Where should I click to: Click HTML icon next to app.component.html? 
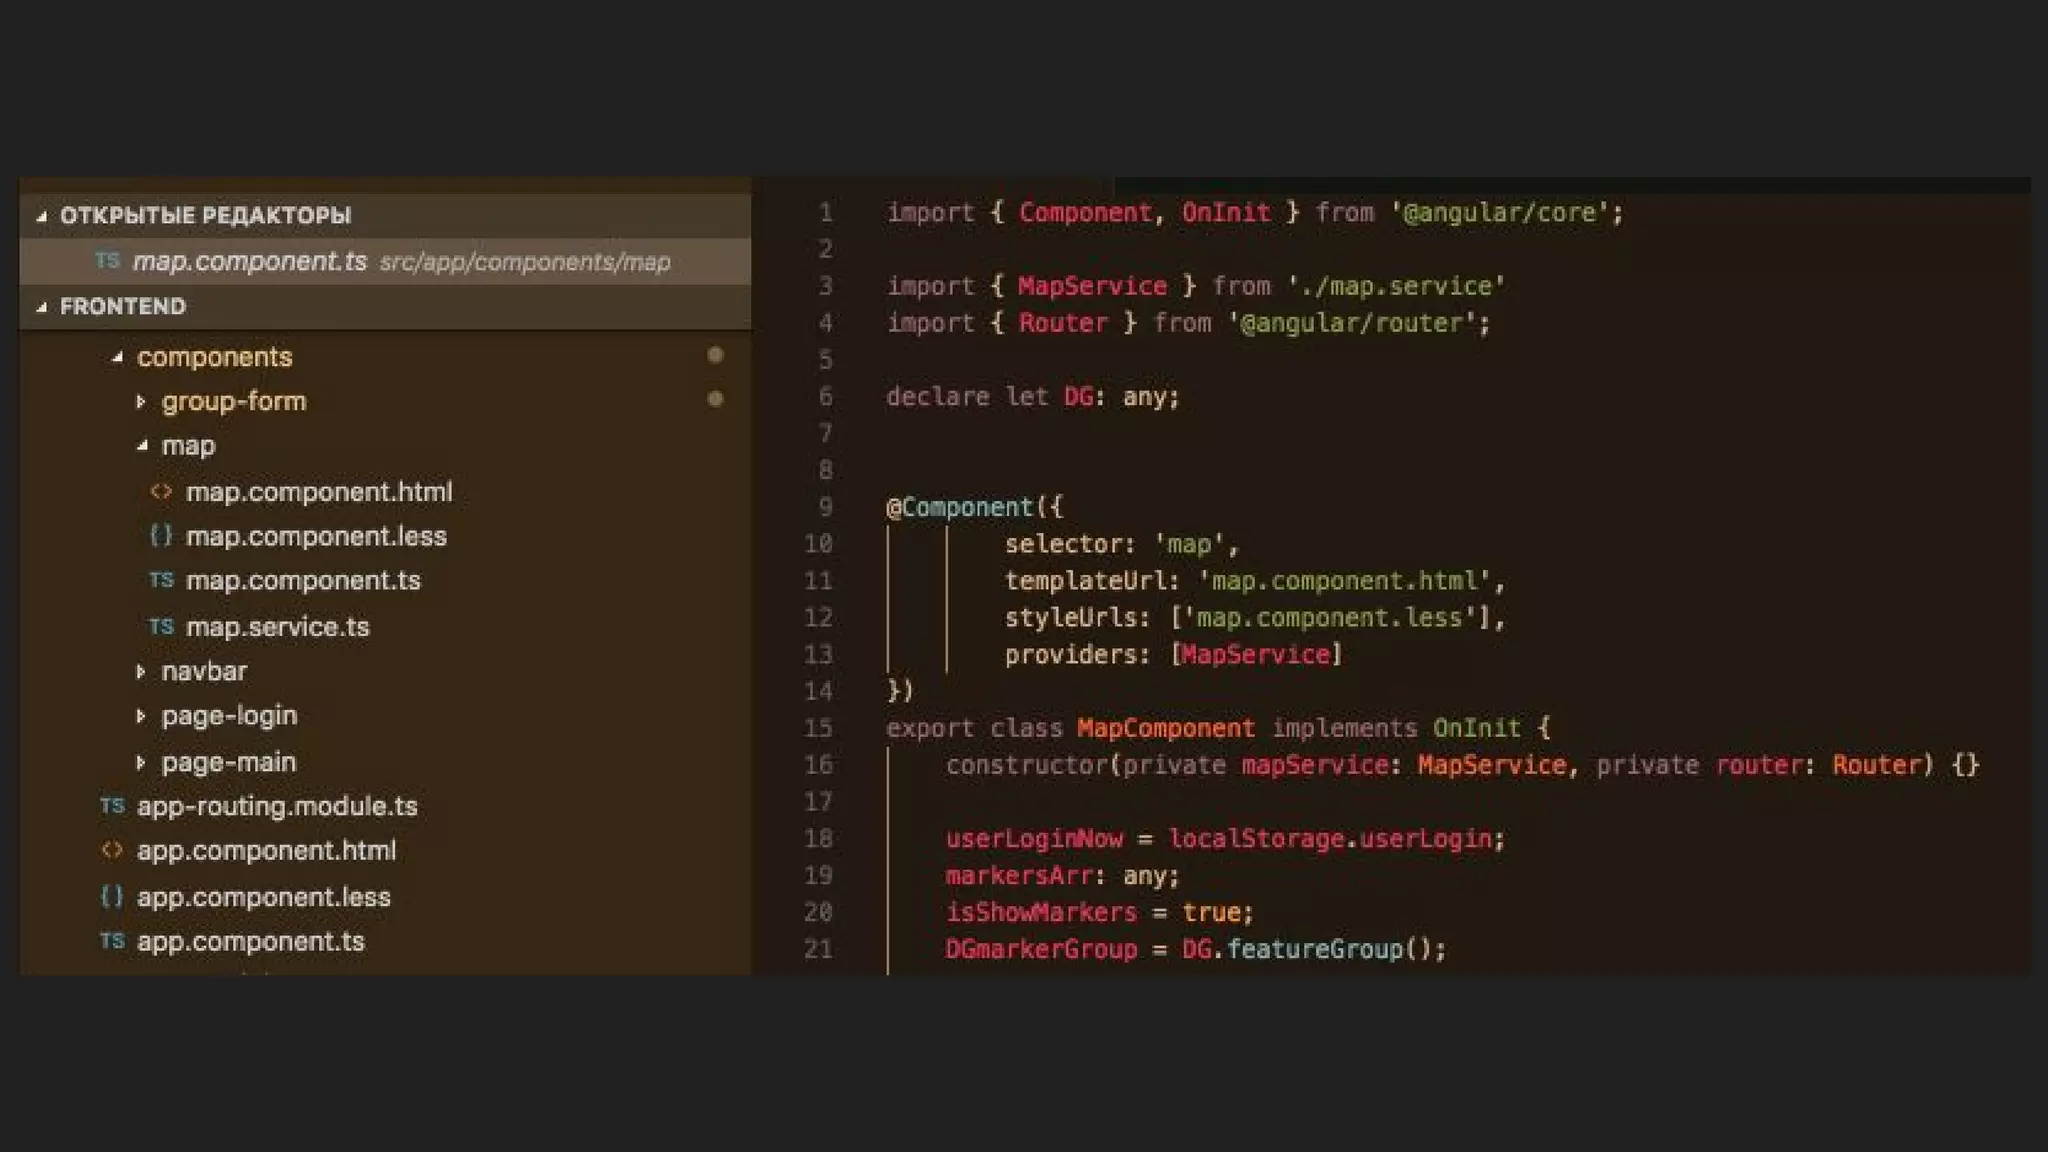coord(112,850)
